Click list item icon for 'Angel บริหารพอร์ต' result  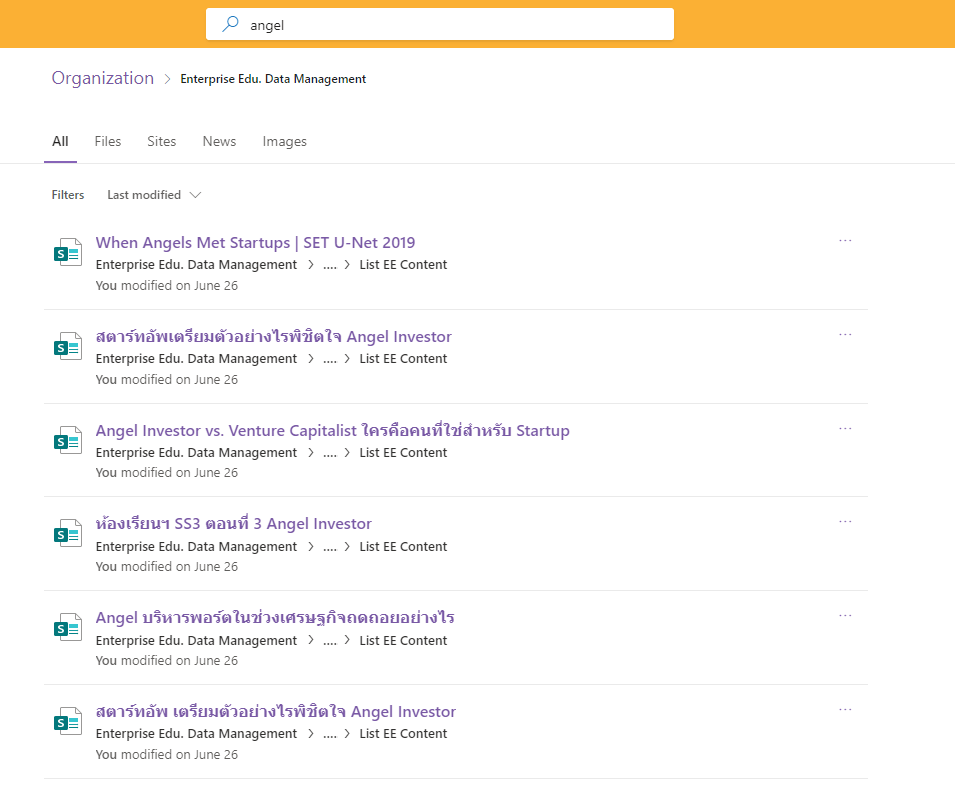68,627
